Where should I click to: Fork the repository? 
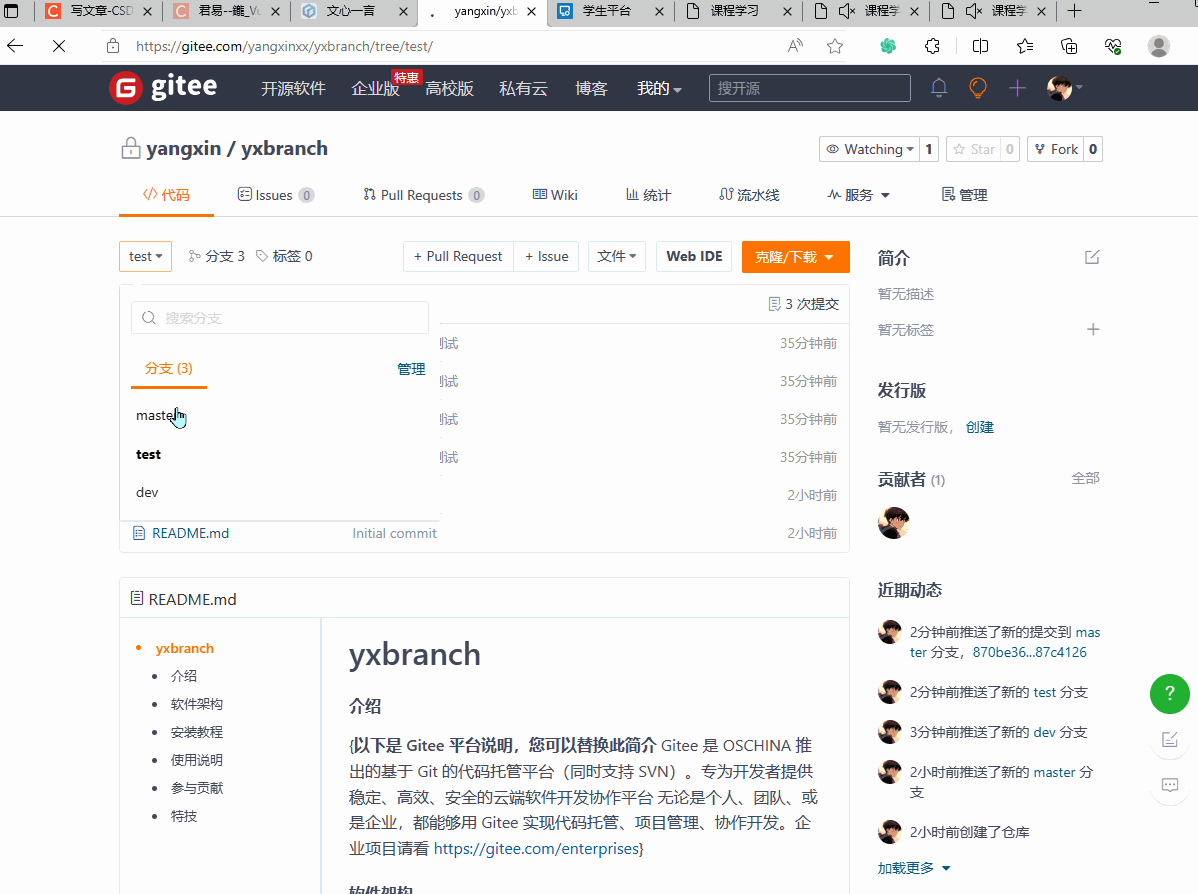pos(1057,149)
